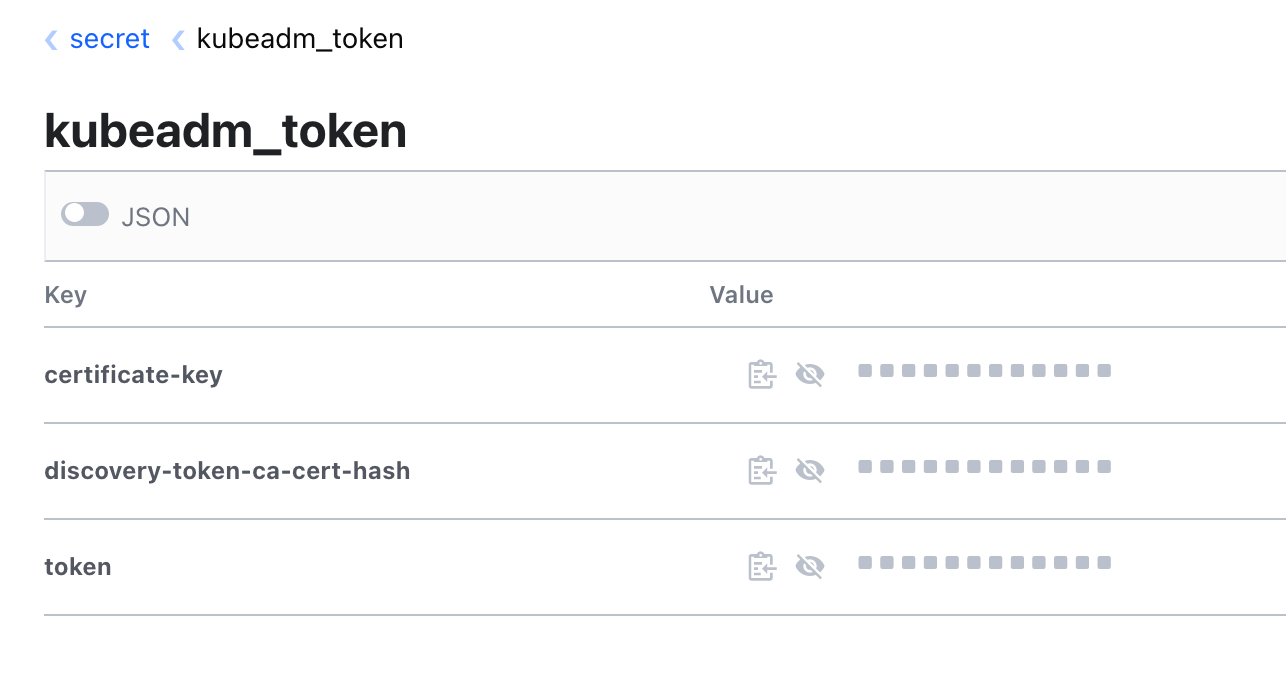The image size is (1286, 698).
Task: Copy the certificate-key value to clipboard
Action: 762,374
